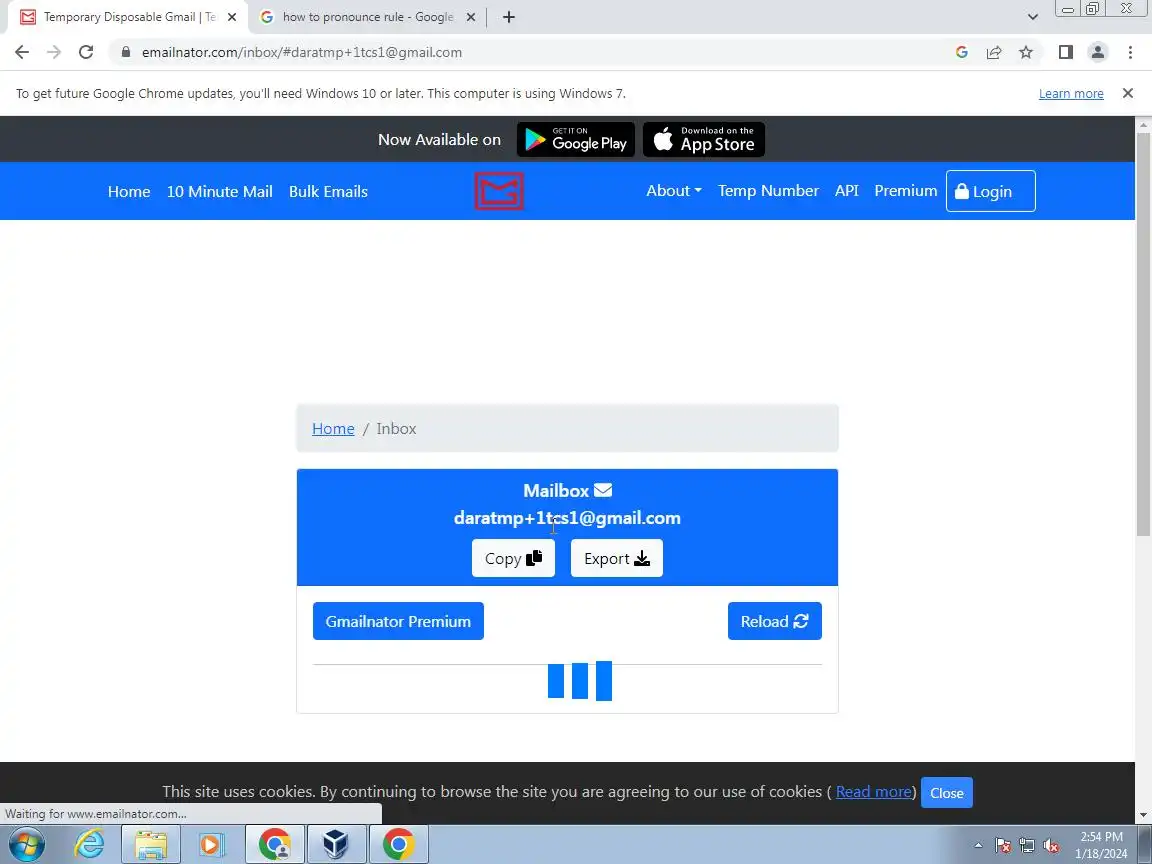Open Windows Explorer from the taskbar
1152x864 pixels.
pos(151,844)
